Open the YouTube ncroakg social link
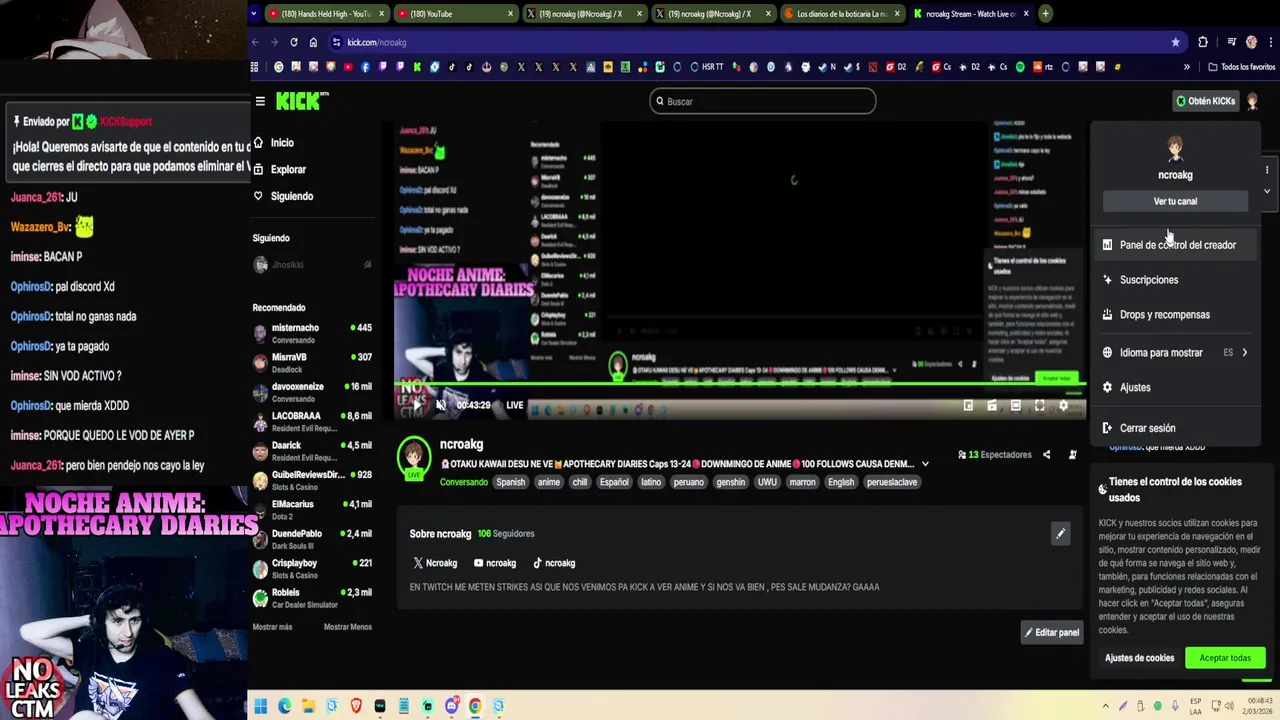Image resolution: width=1280 pixels, height=720 pixels. 495,563
